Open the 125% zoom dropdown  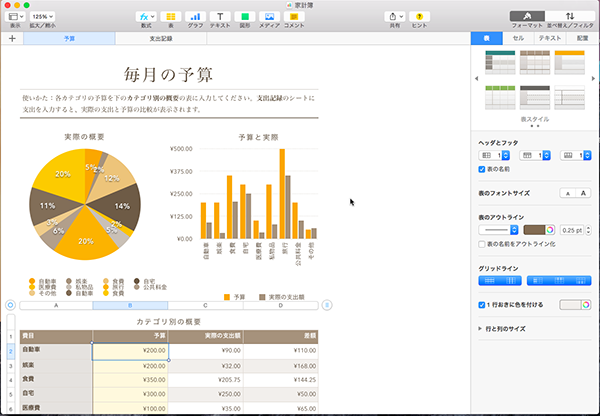point(42,16)
